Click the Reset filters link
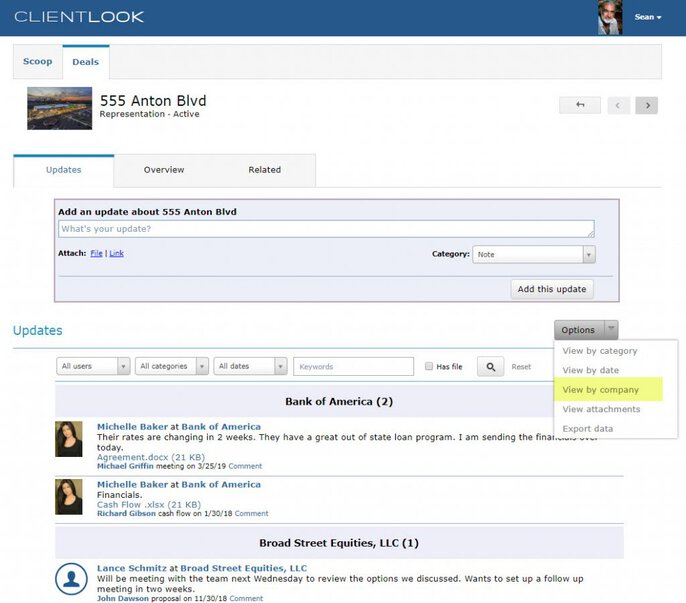Image resolution: width=686 pixels, height=603 pixels. coord(521,367)
